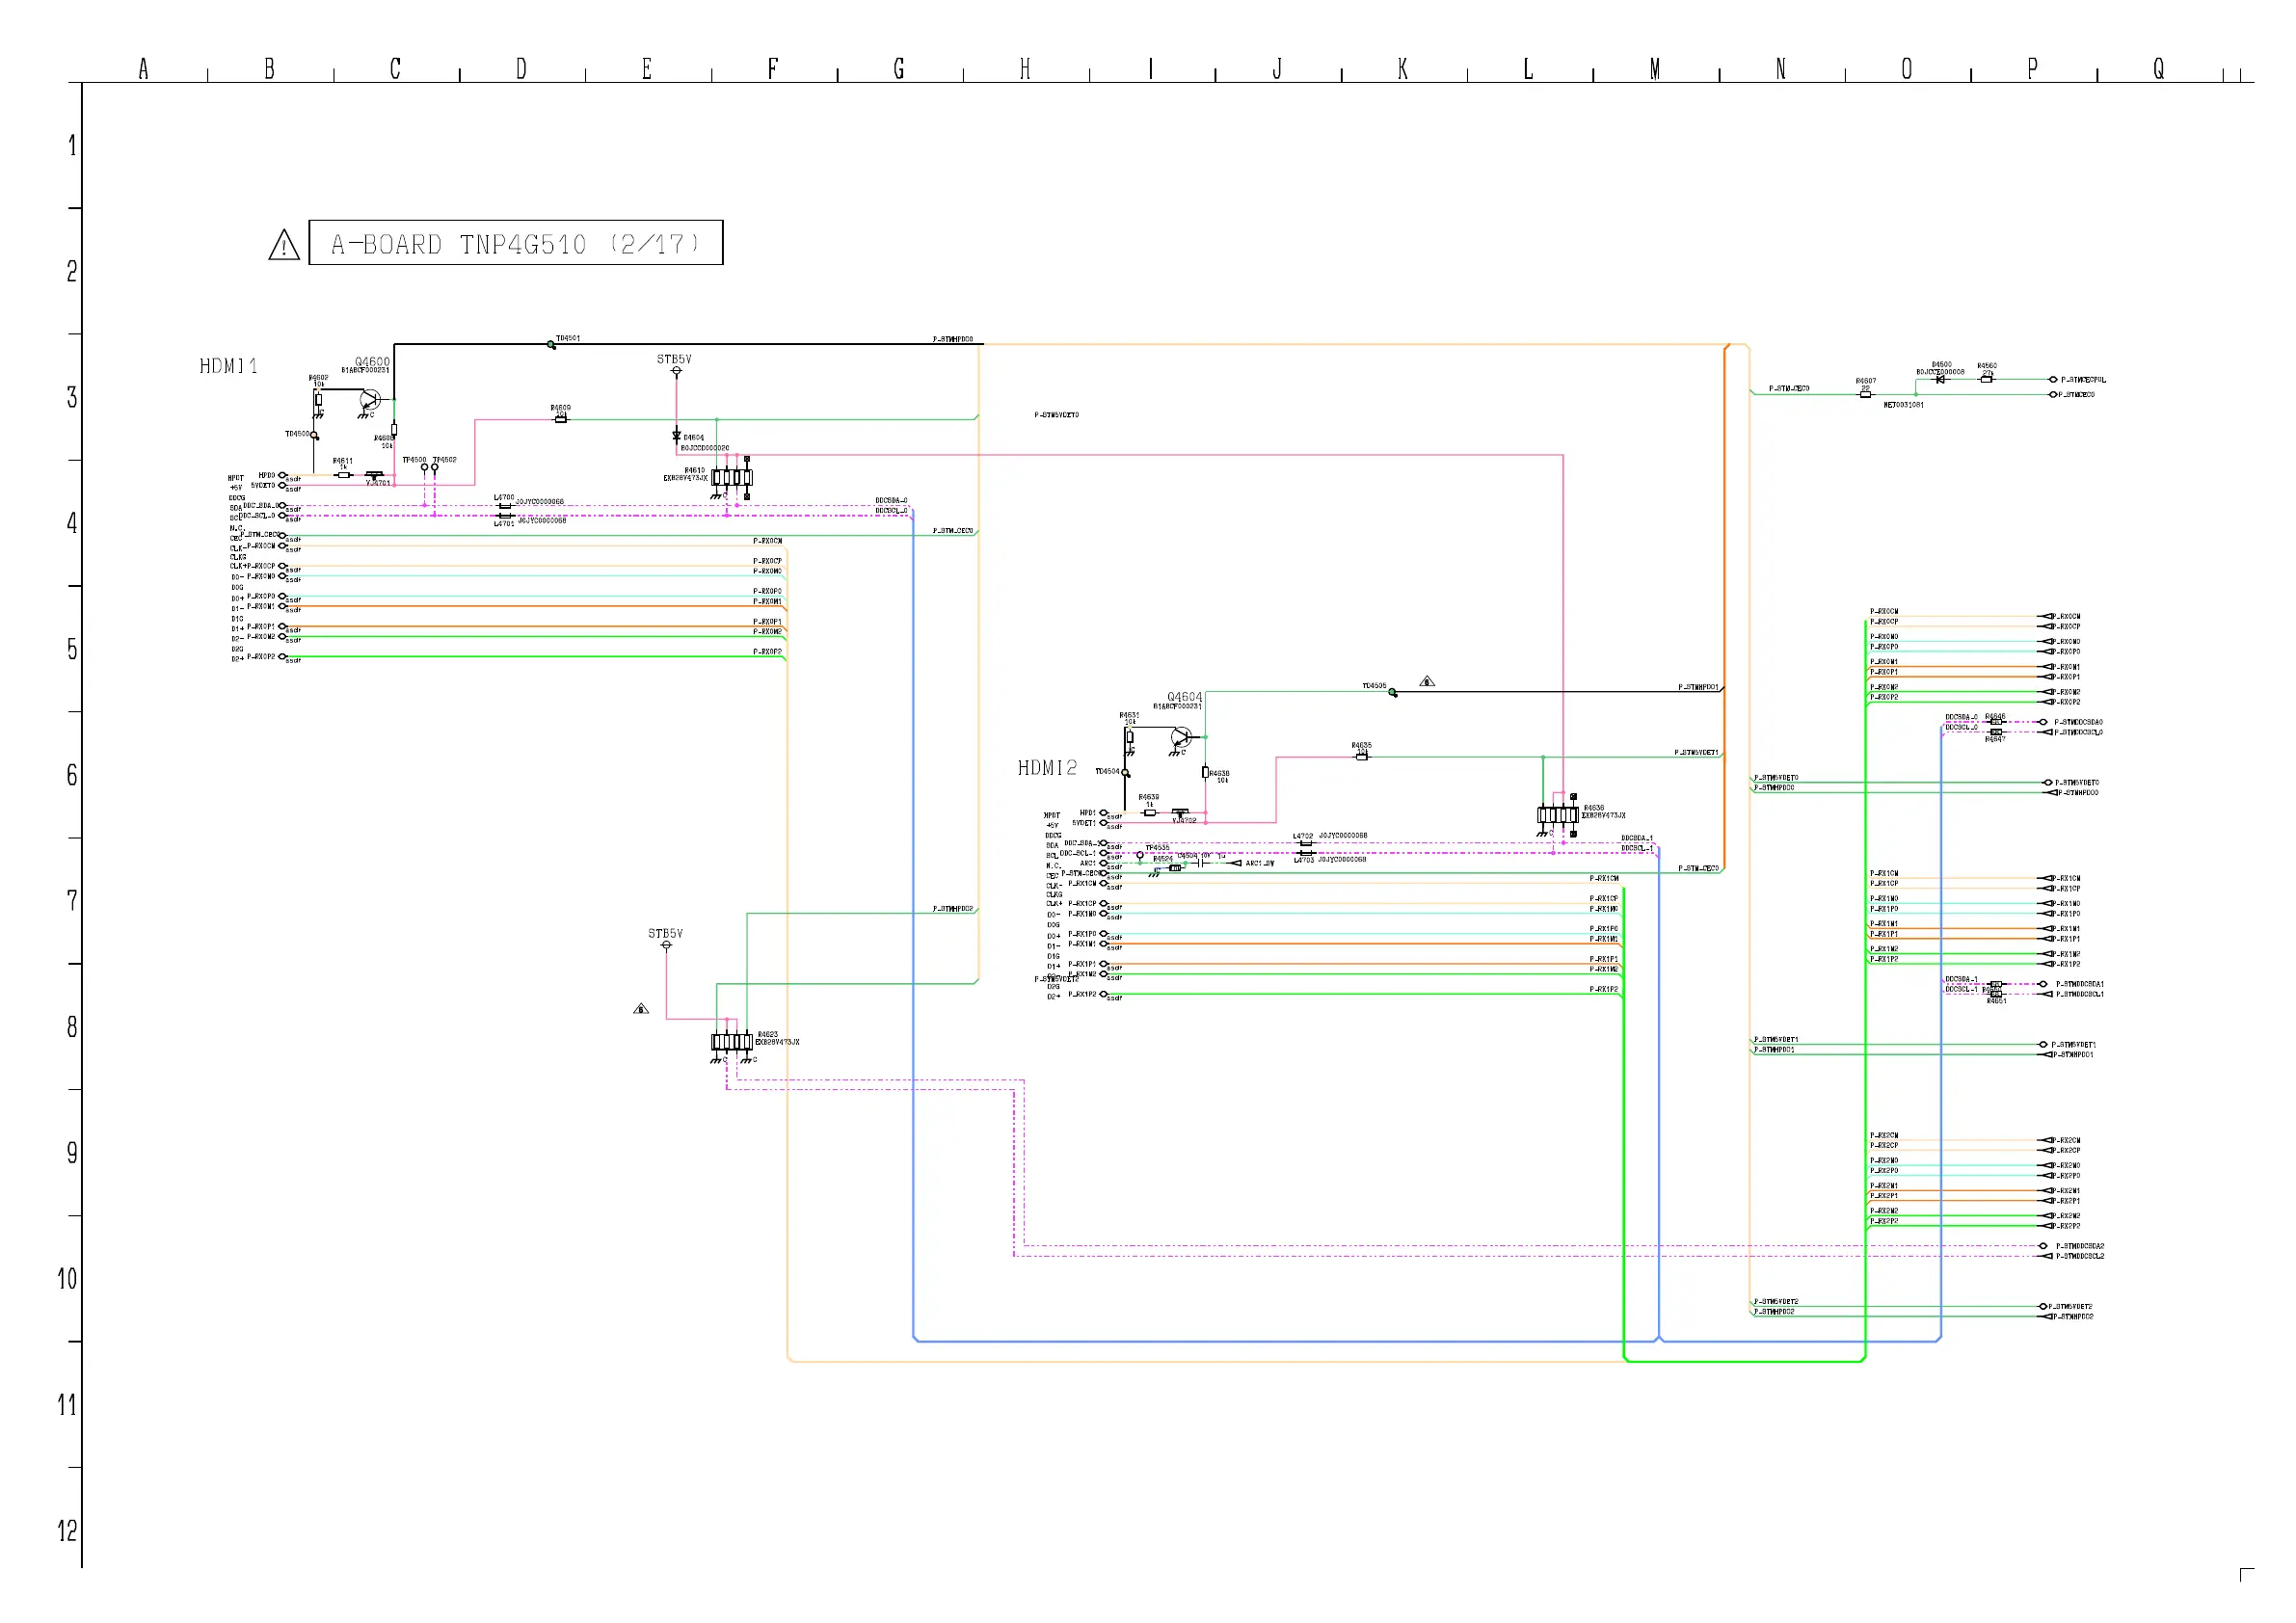Click column letter Q in the top ruler
The image size is (2296, 1623).
click(x=2158, y=69)
